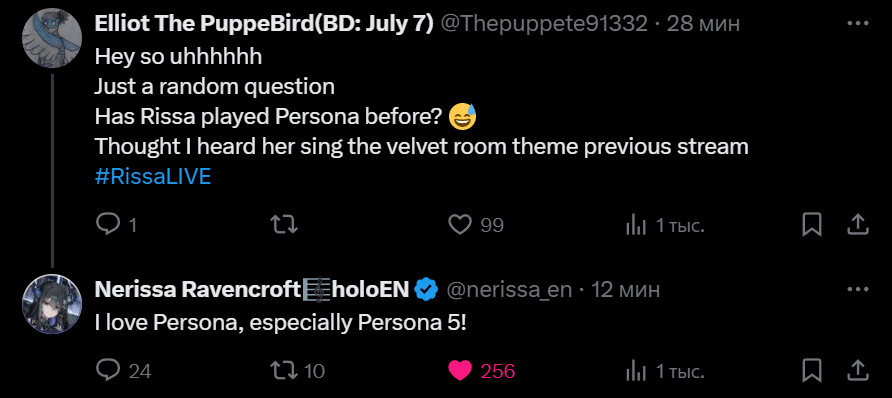
Task: Unlike Nerissa's reply with pink heart
Action: tap(460, 371)
